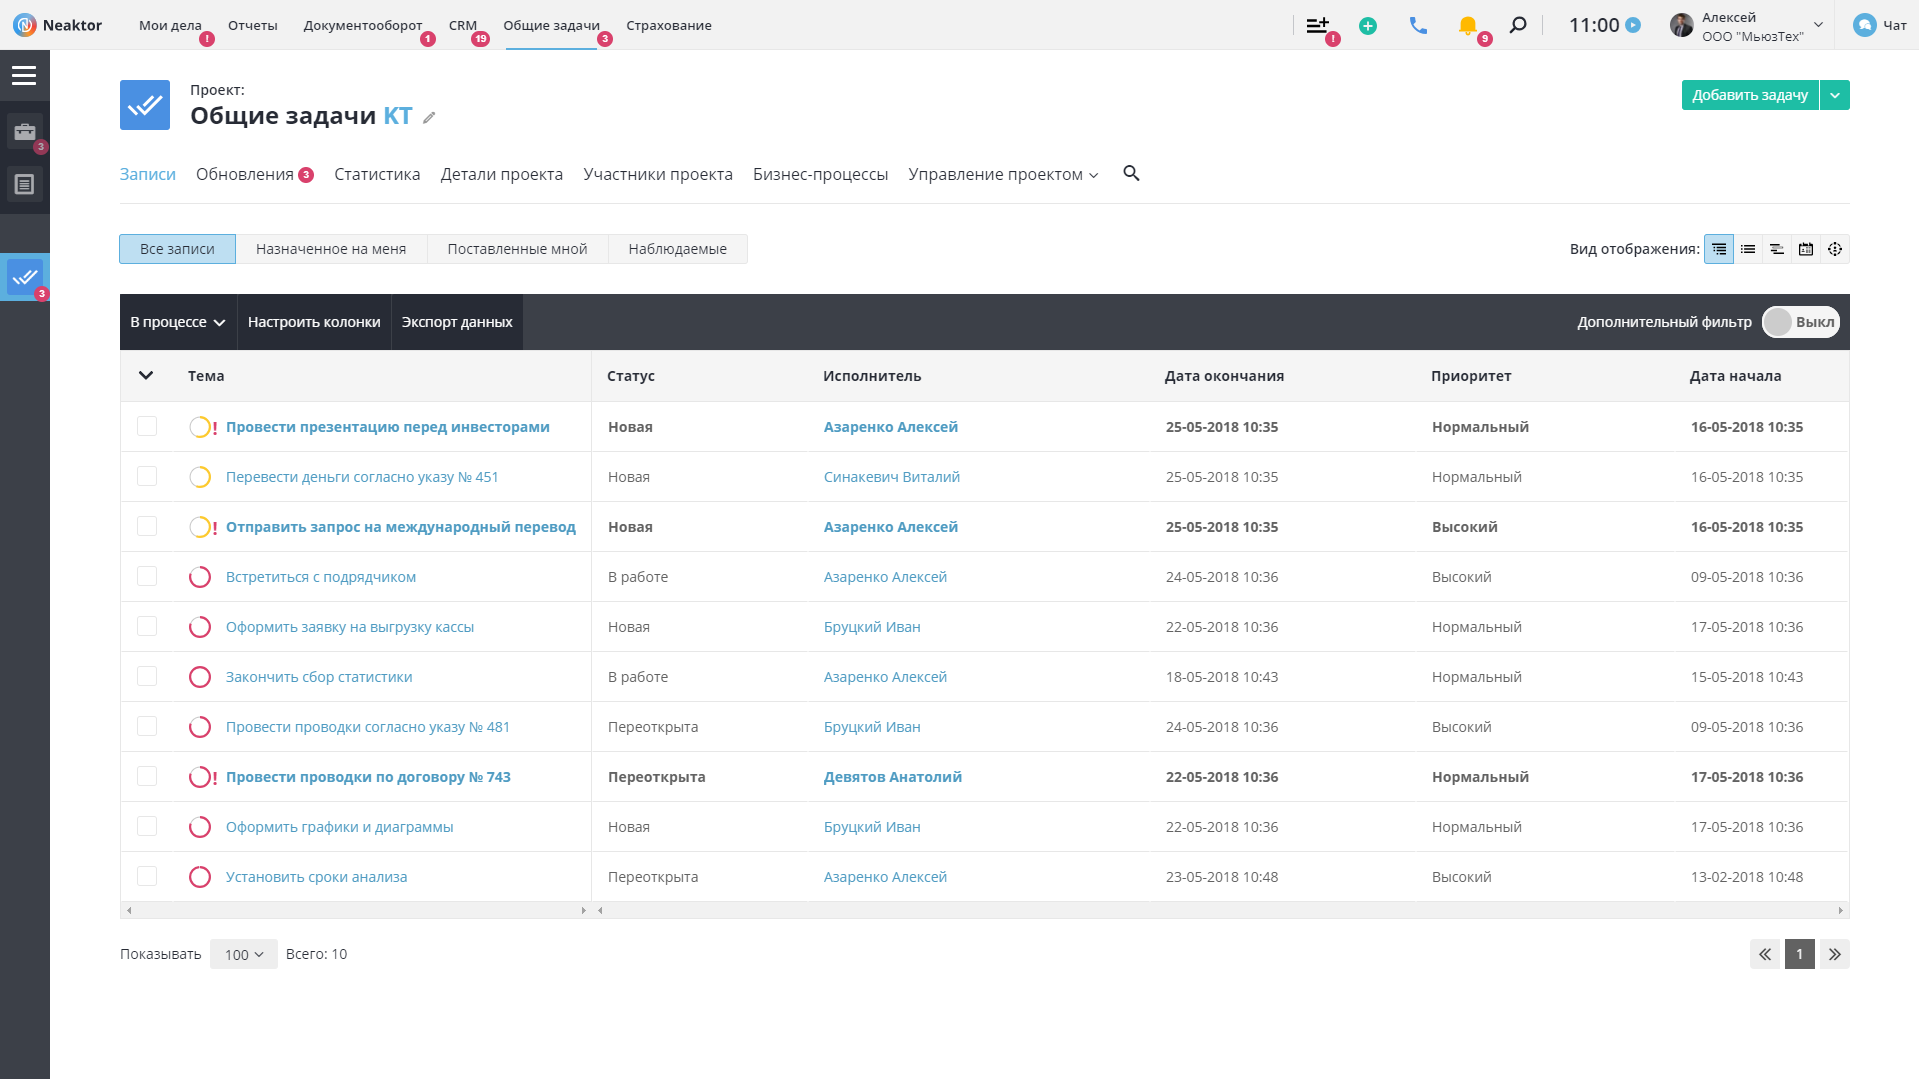Screen dimensions: 1919x1079
Task: Open the rows-per-page 100 dropdown
Action: [x=244, y=955]
